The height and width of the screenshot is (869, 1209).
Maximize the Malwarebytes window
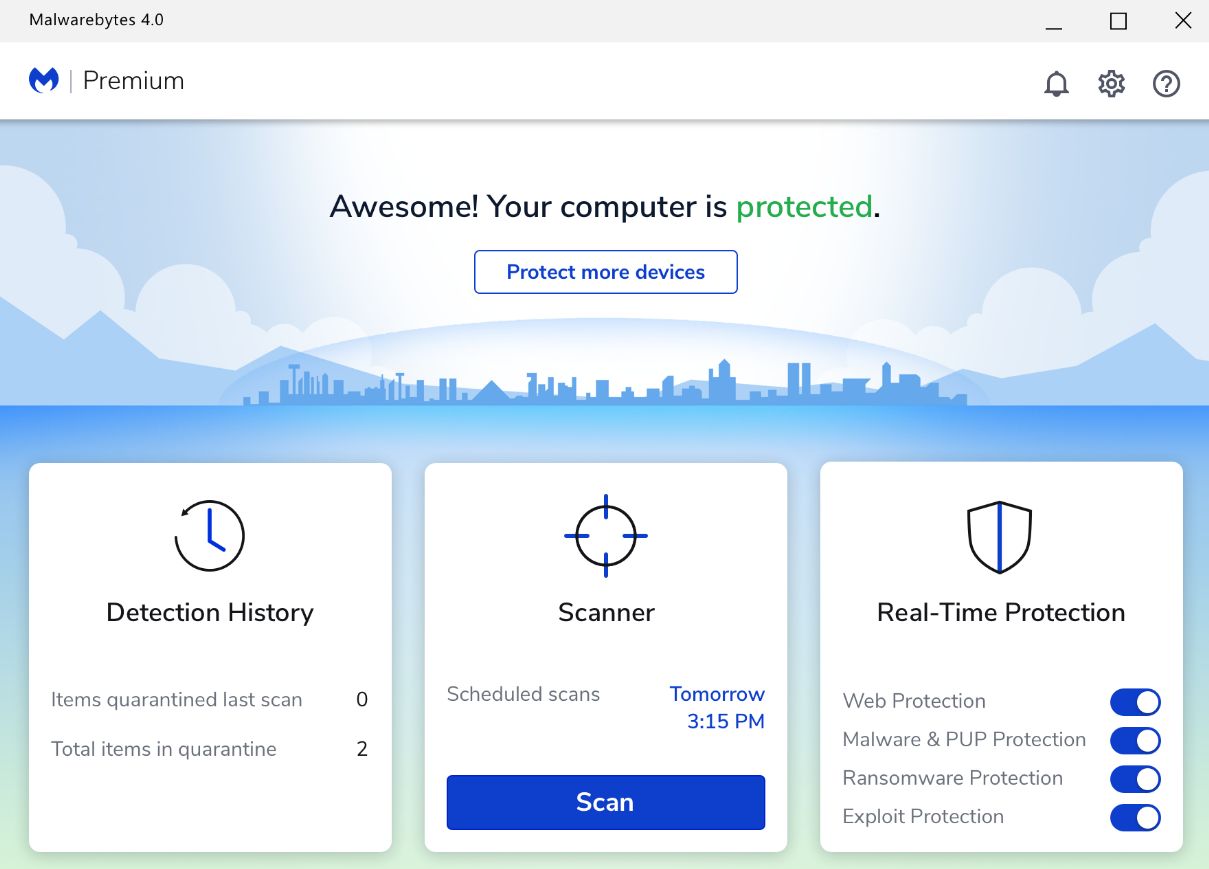point(1119,21)
